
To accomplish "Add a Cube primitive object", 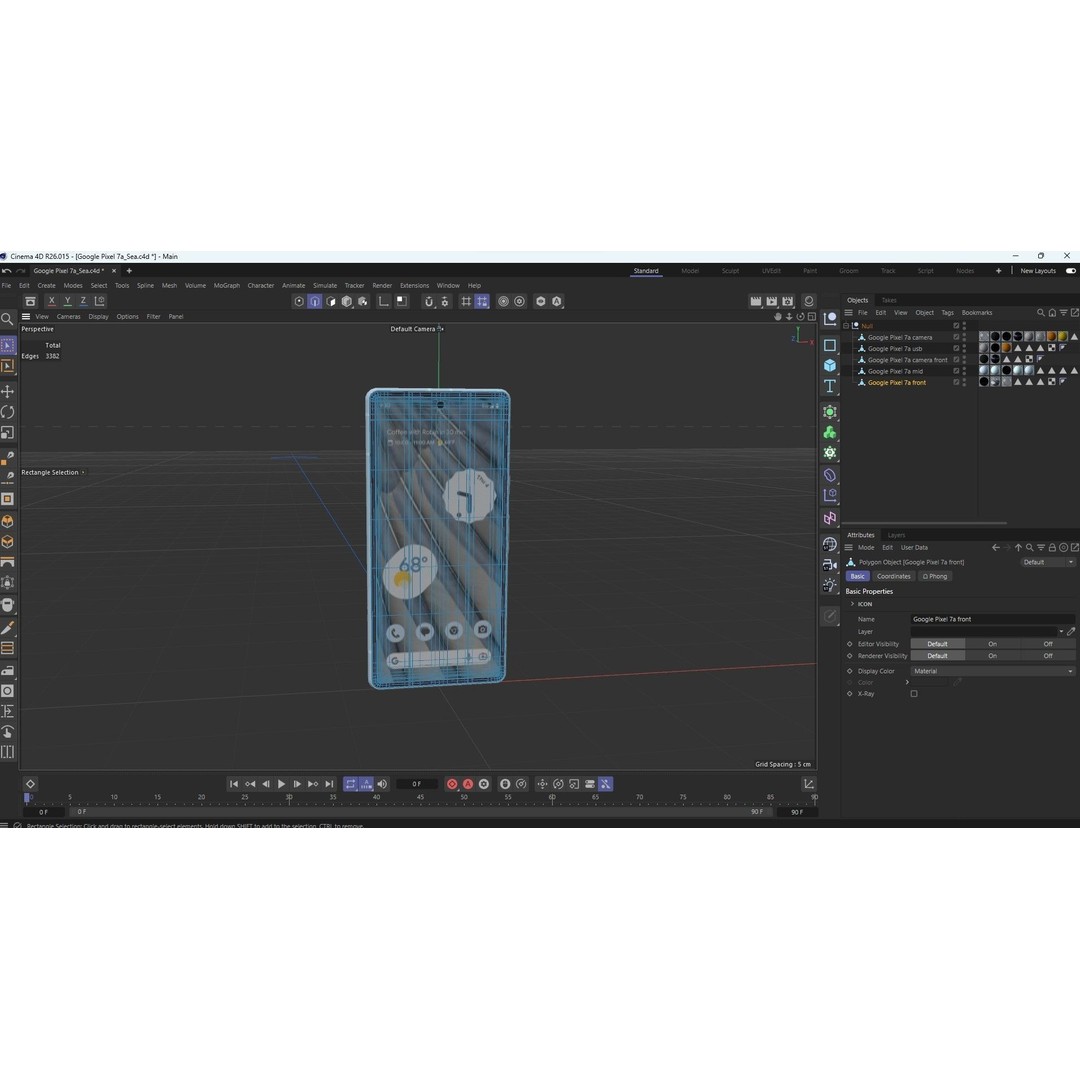I will (830, 365).
